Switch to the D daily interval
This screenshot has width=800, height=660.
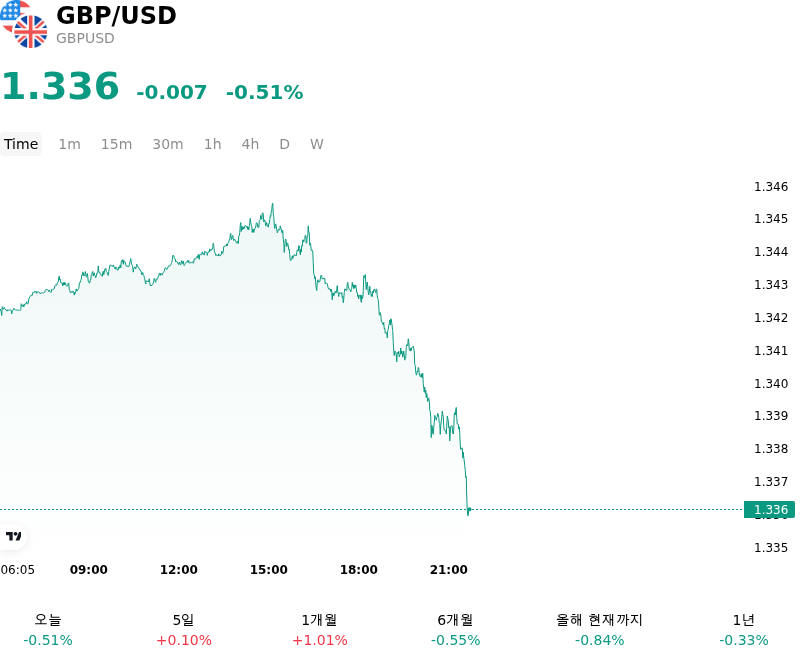pyautogui.click(x=284, y=144)
